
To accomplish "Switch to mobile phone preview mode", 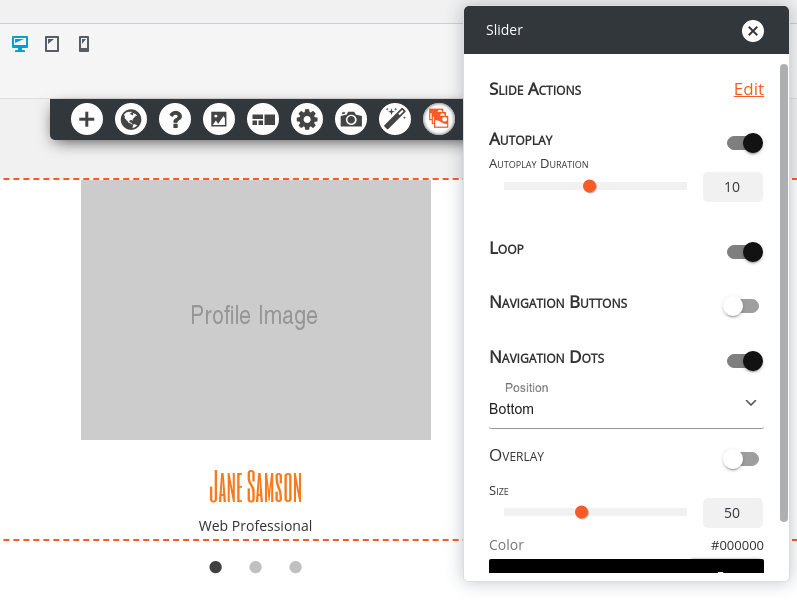I will point(84,44).
